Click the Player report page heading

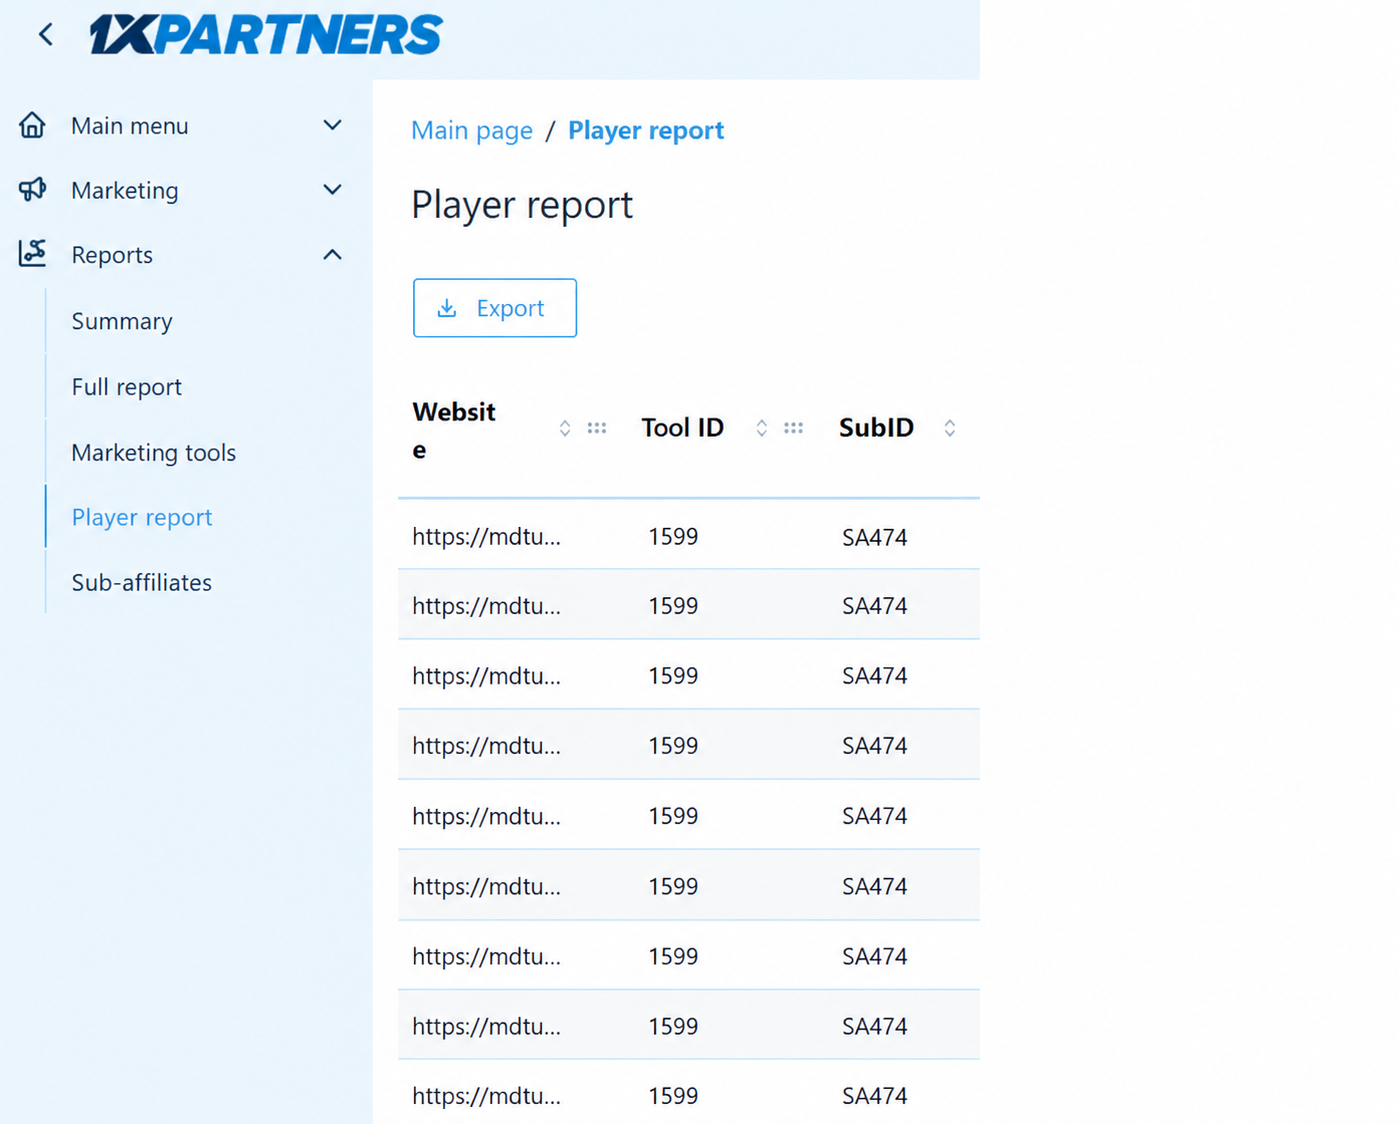click(x=522, y=205)
